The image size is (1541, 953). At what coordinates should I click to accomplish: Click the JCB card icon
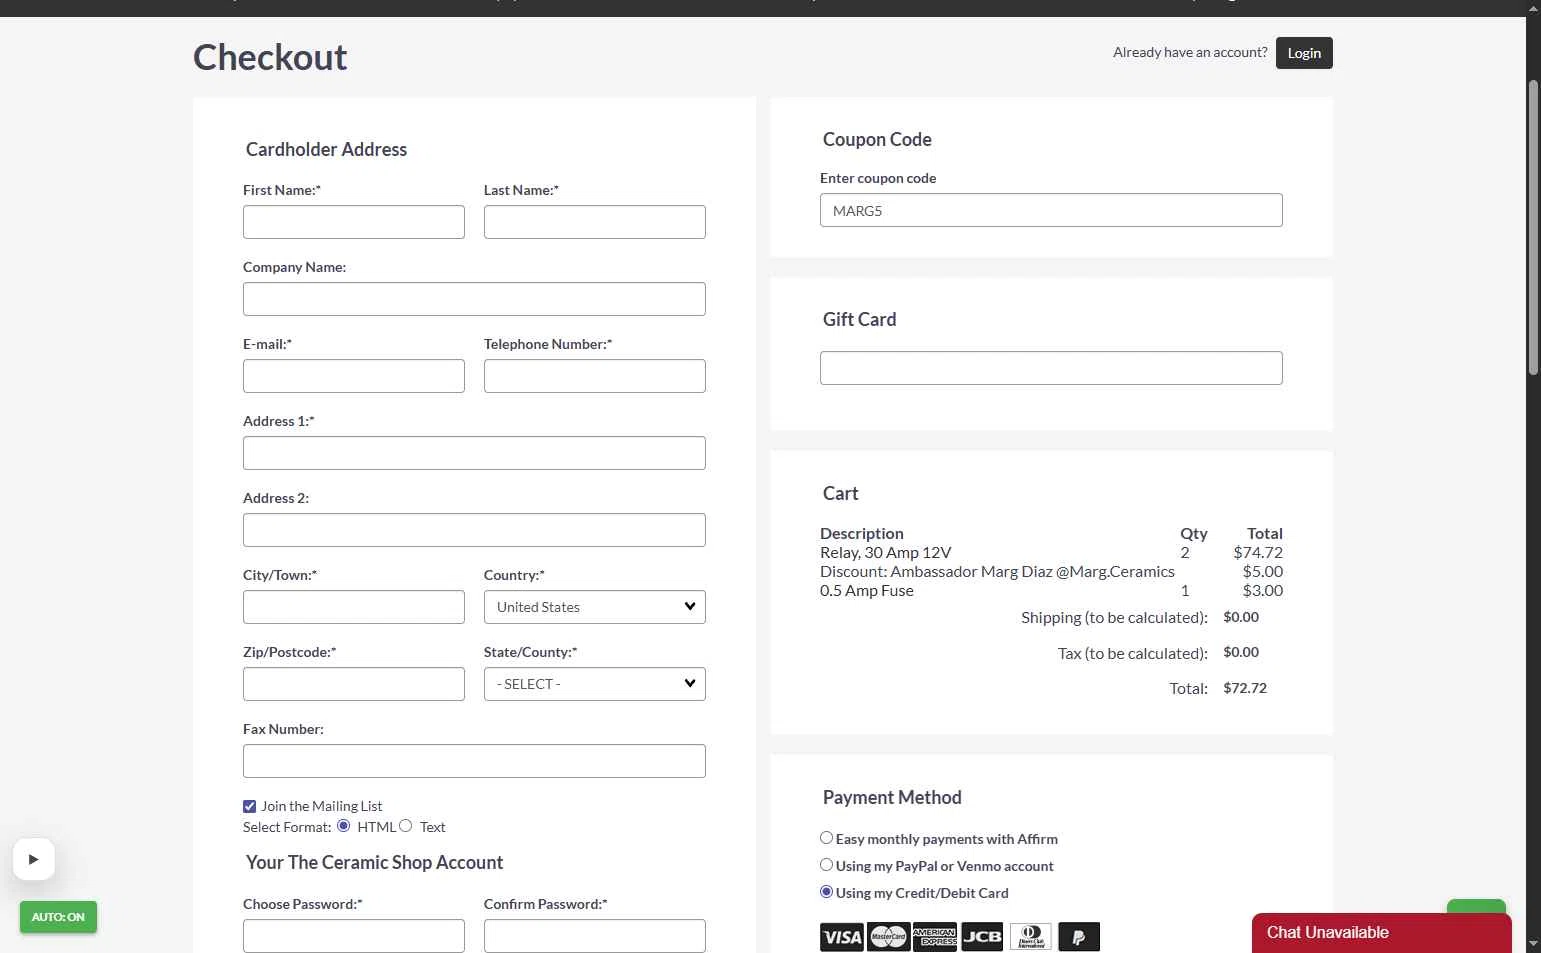982,937
